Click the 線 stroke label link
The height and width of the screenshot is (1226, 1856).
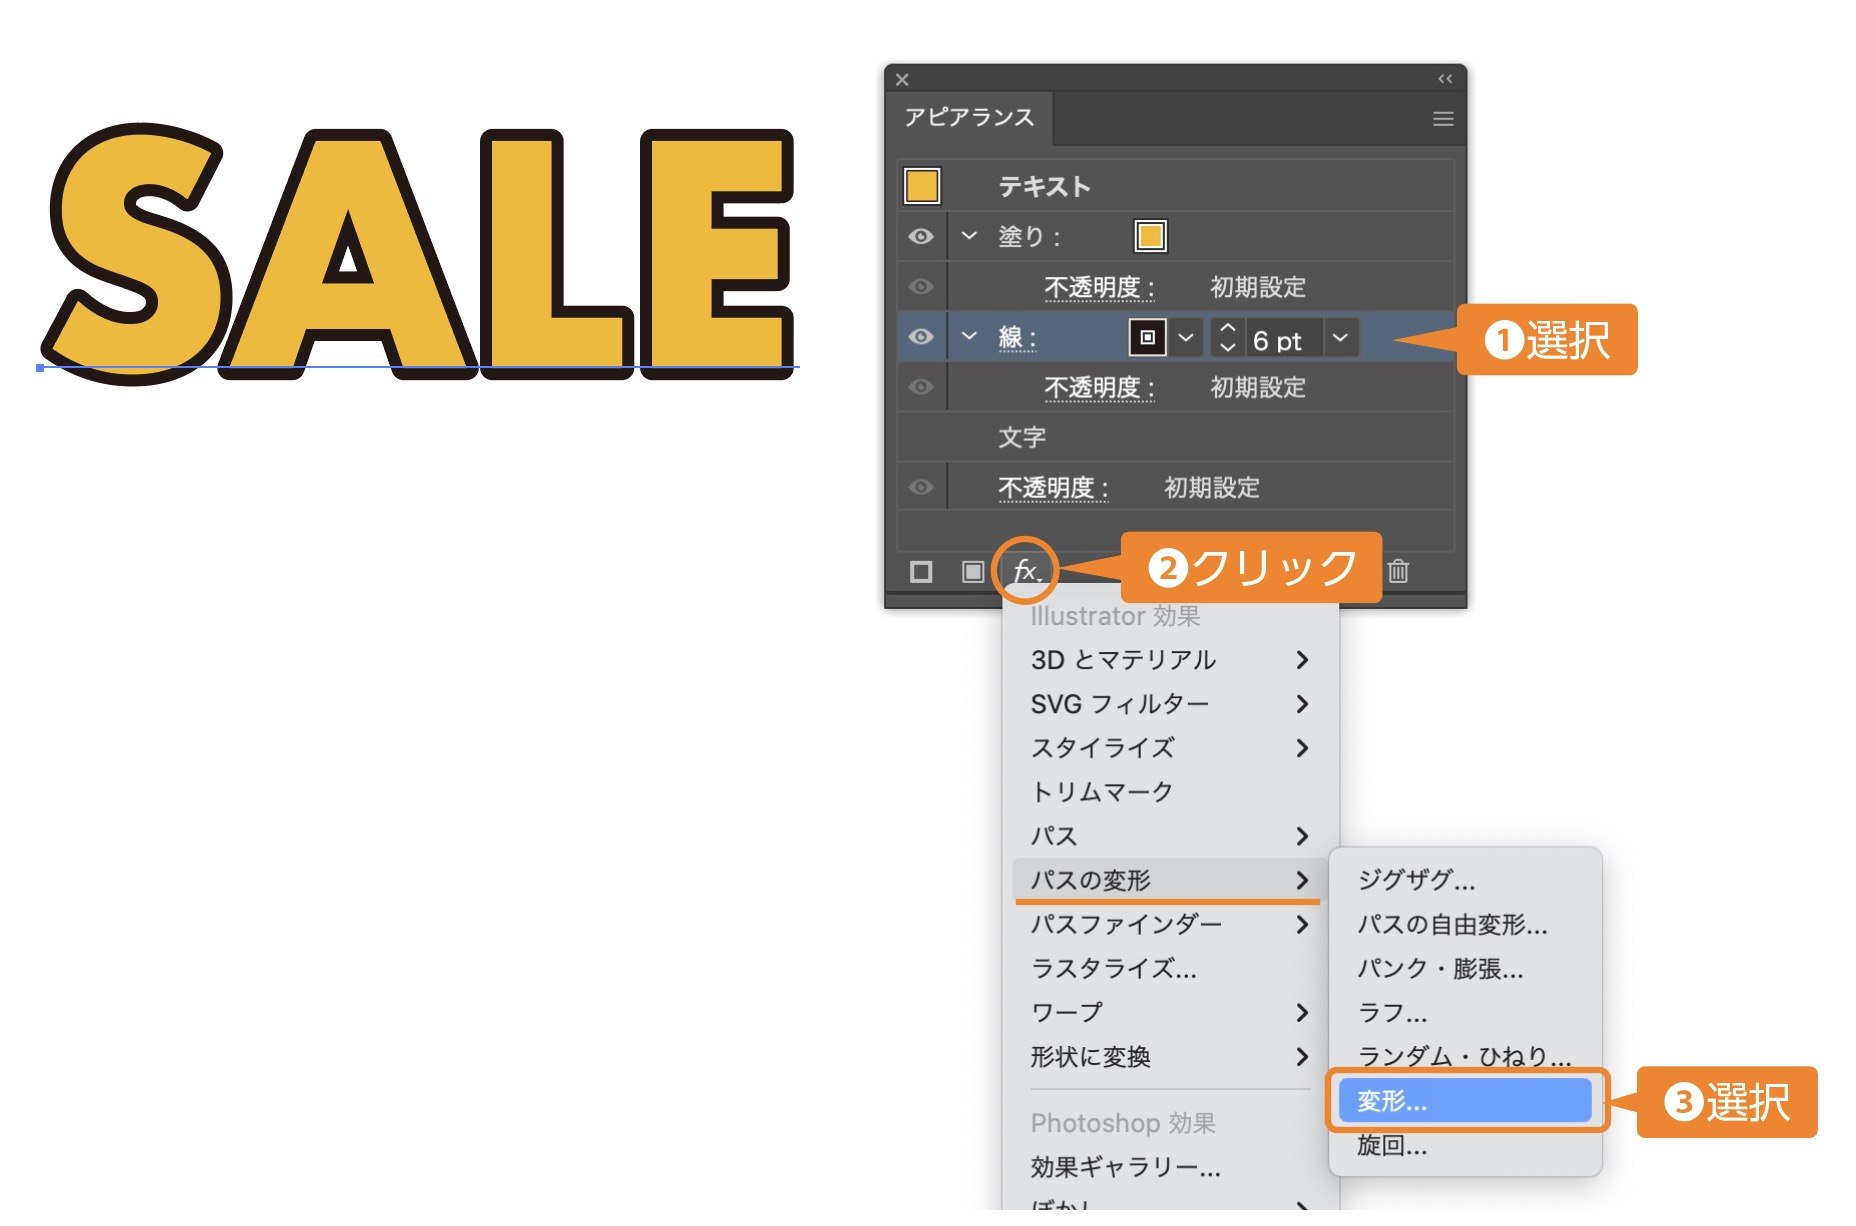click(x=1016, y=338)
